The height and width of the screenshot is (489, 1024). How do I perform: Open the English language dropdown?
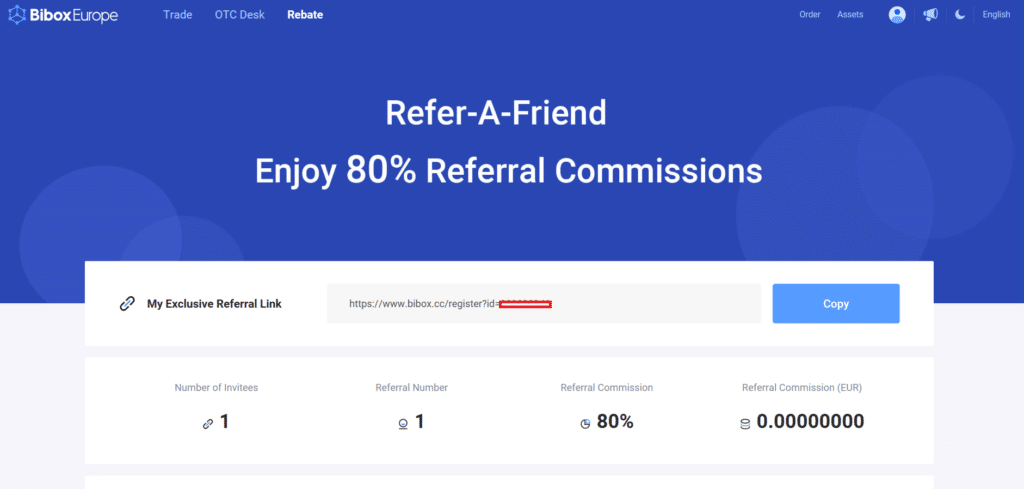(996, 15)
